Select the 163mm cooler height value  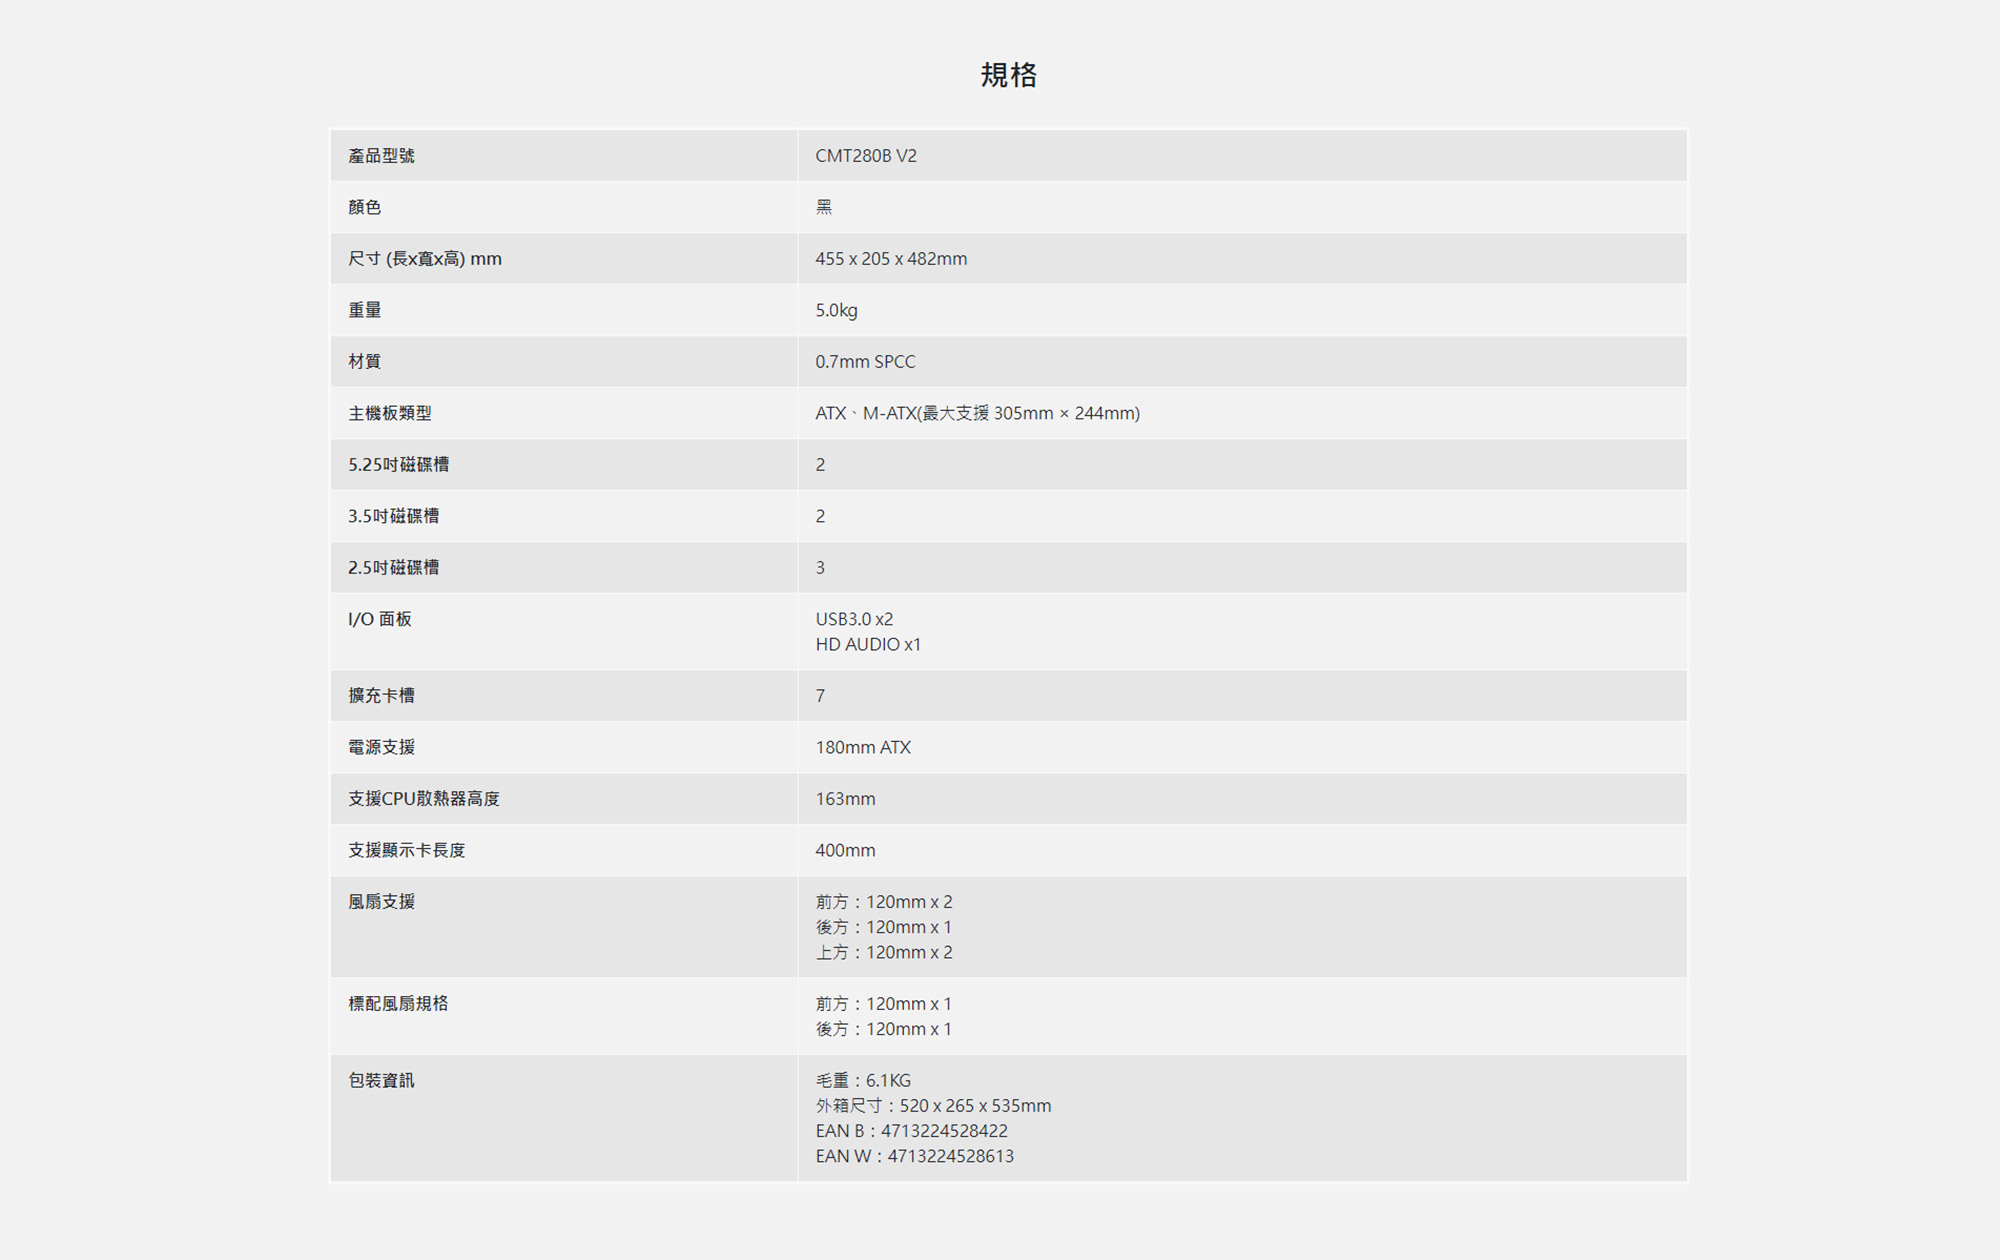(x=845, y=799)
